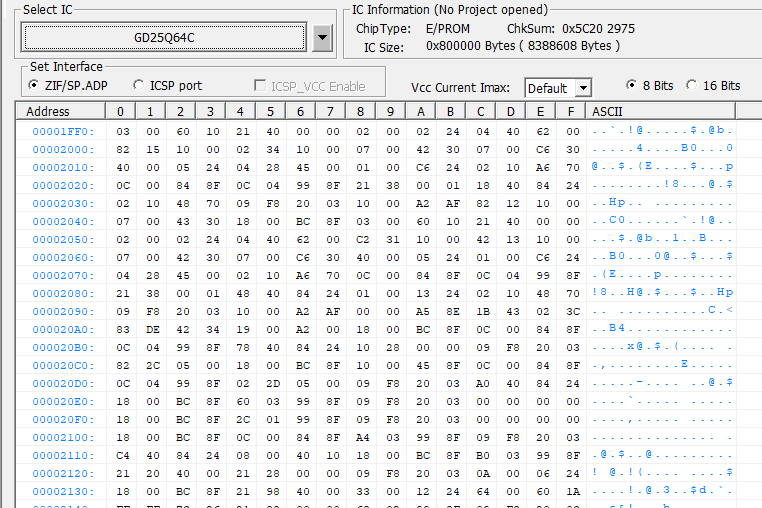Select the ZIF/SP.ADP interface option
The height and width of the screenshot is (508, 762).
coord(35,86)
